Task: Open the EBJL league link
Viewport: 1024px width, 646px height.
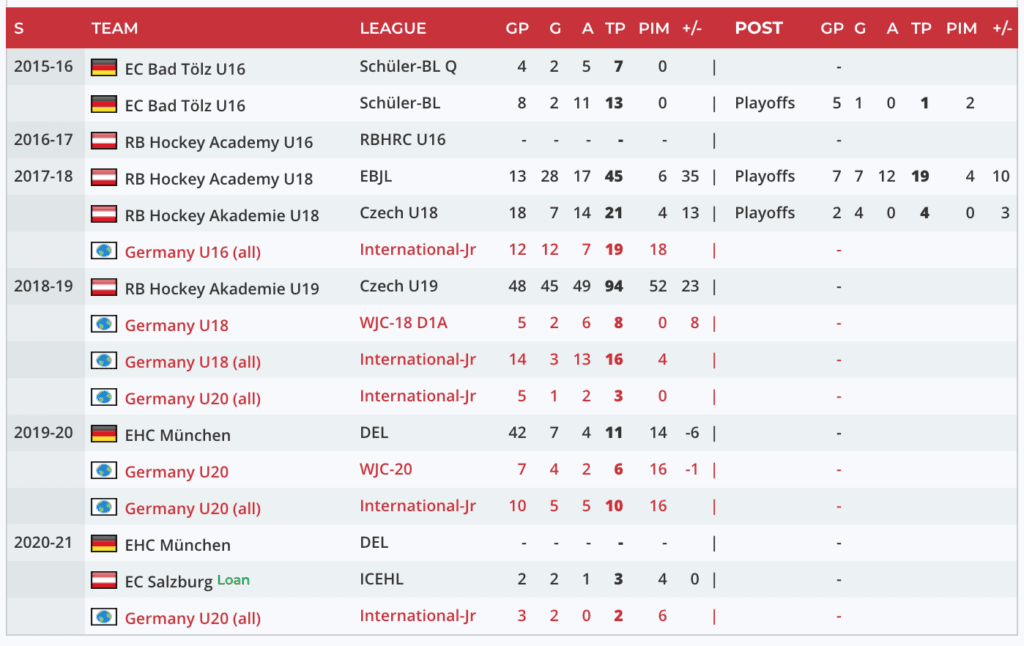Action: 378,176
